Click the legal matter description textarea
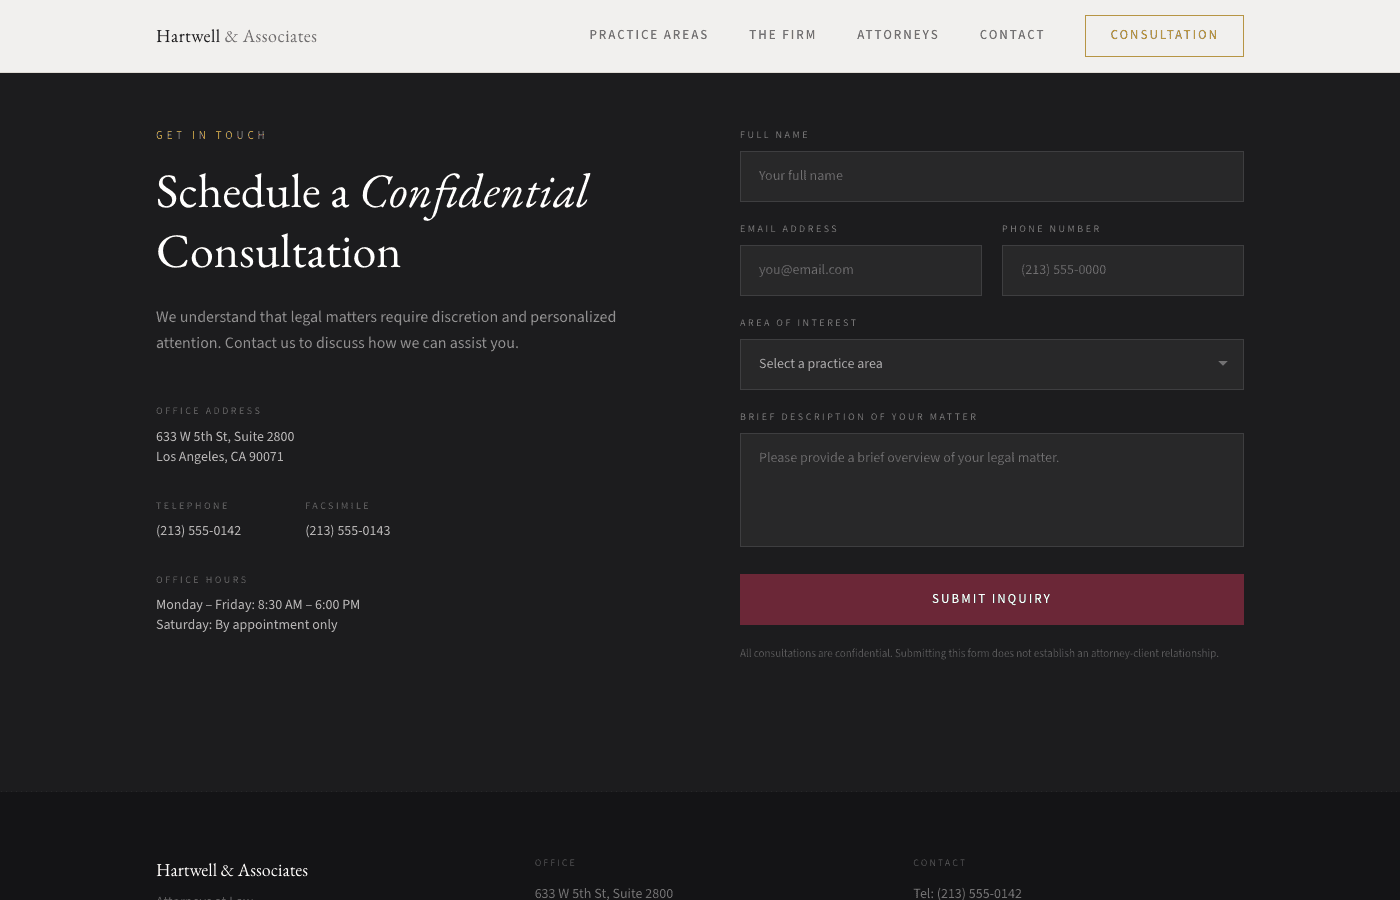The image size is (1400, 900). (991, 489)
